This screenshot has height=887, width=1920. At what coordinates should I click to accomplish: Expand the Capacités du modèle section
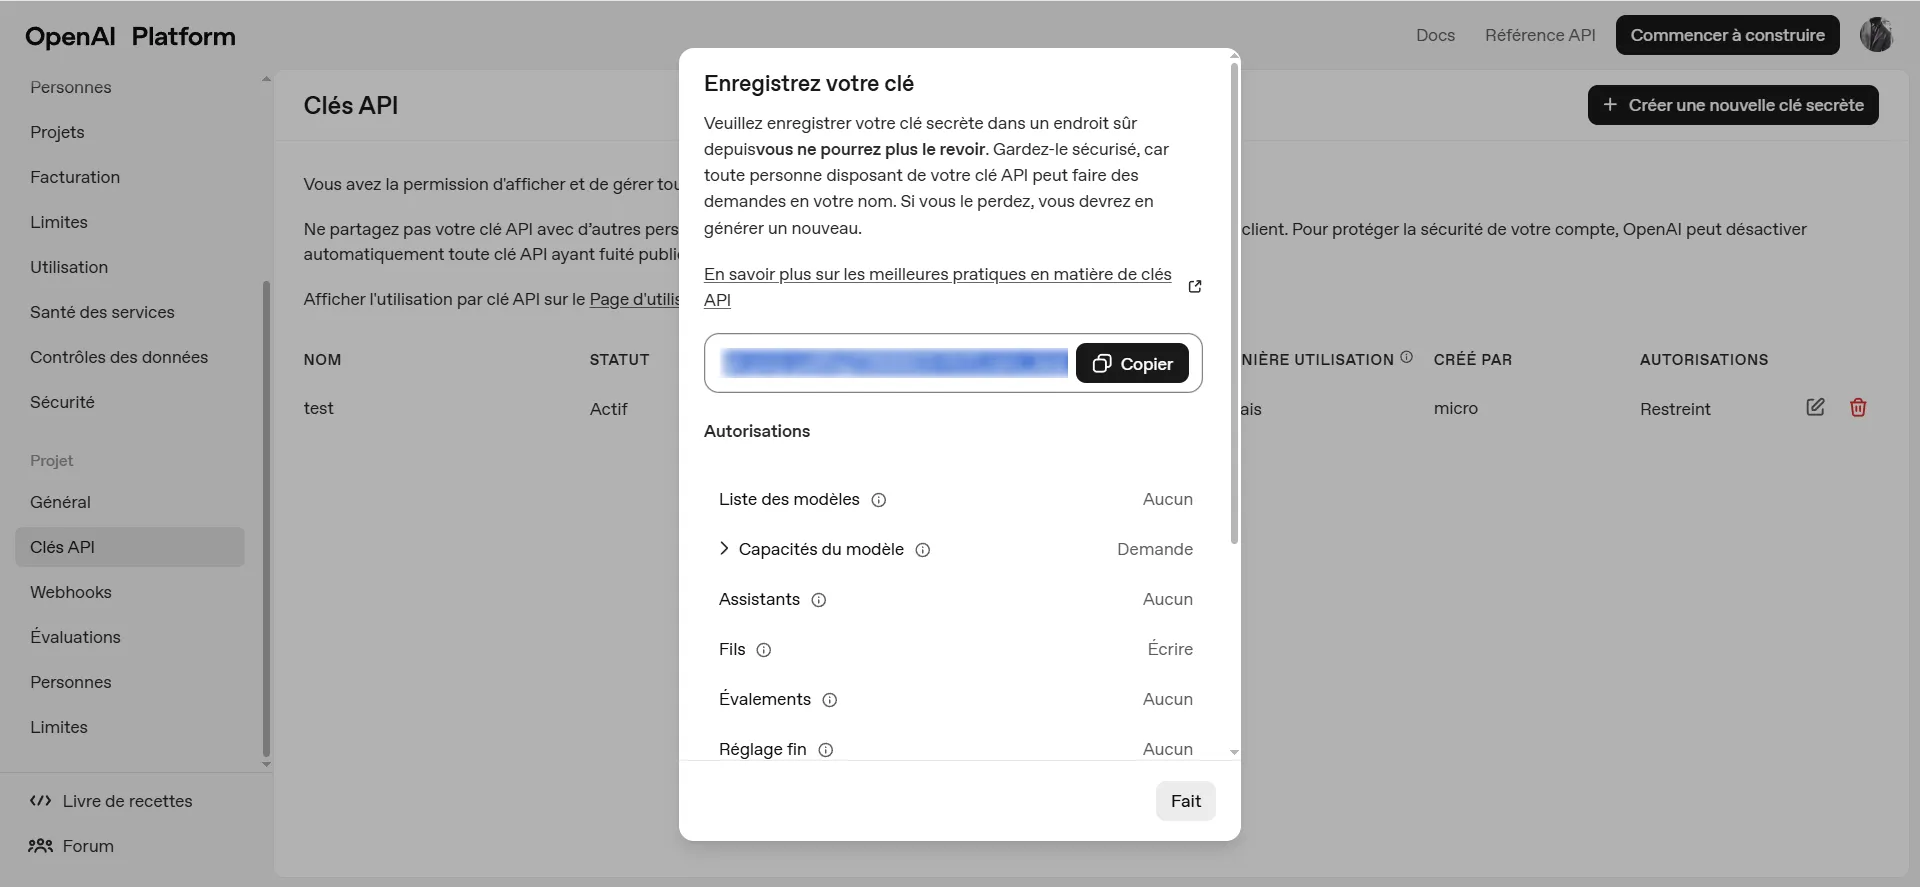[725, 549]
